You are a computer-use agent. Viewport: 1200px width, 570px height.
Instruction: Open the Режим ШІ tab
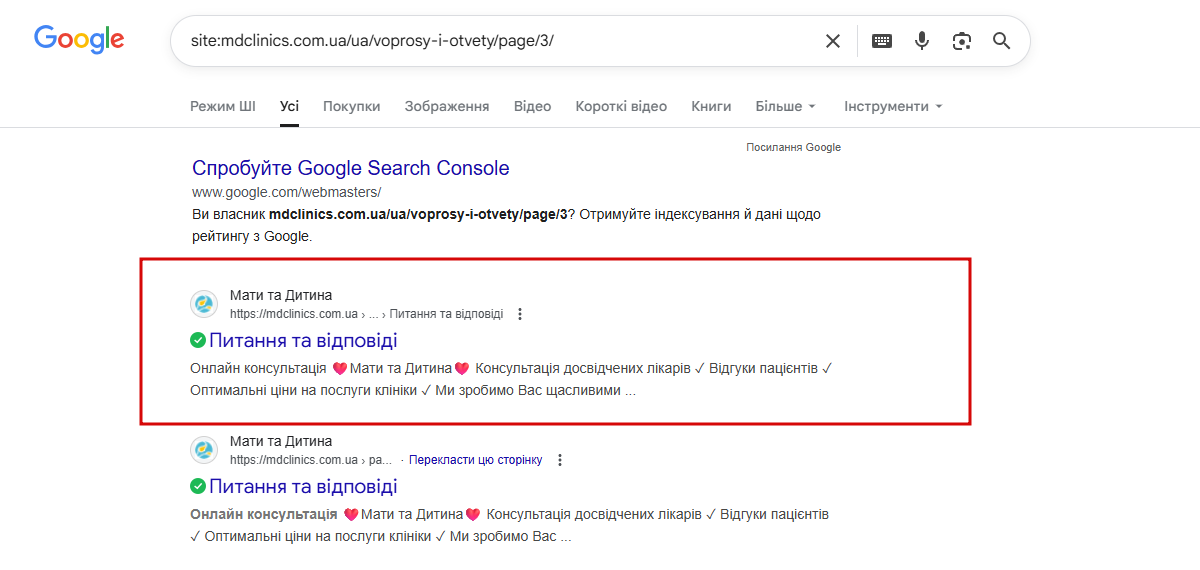coord(223,106)
